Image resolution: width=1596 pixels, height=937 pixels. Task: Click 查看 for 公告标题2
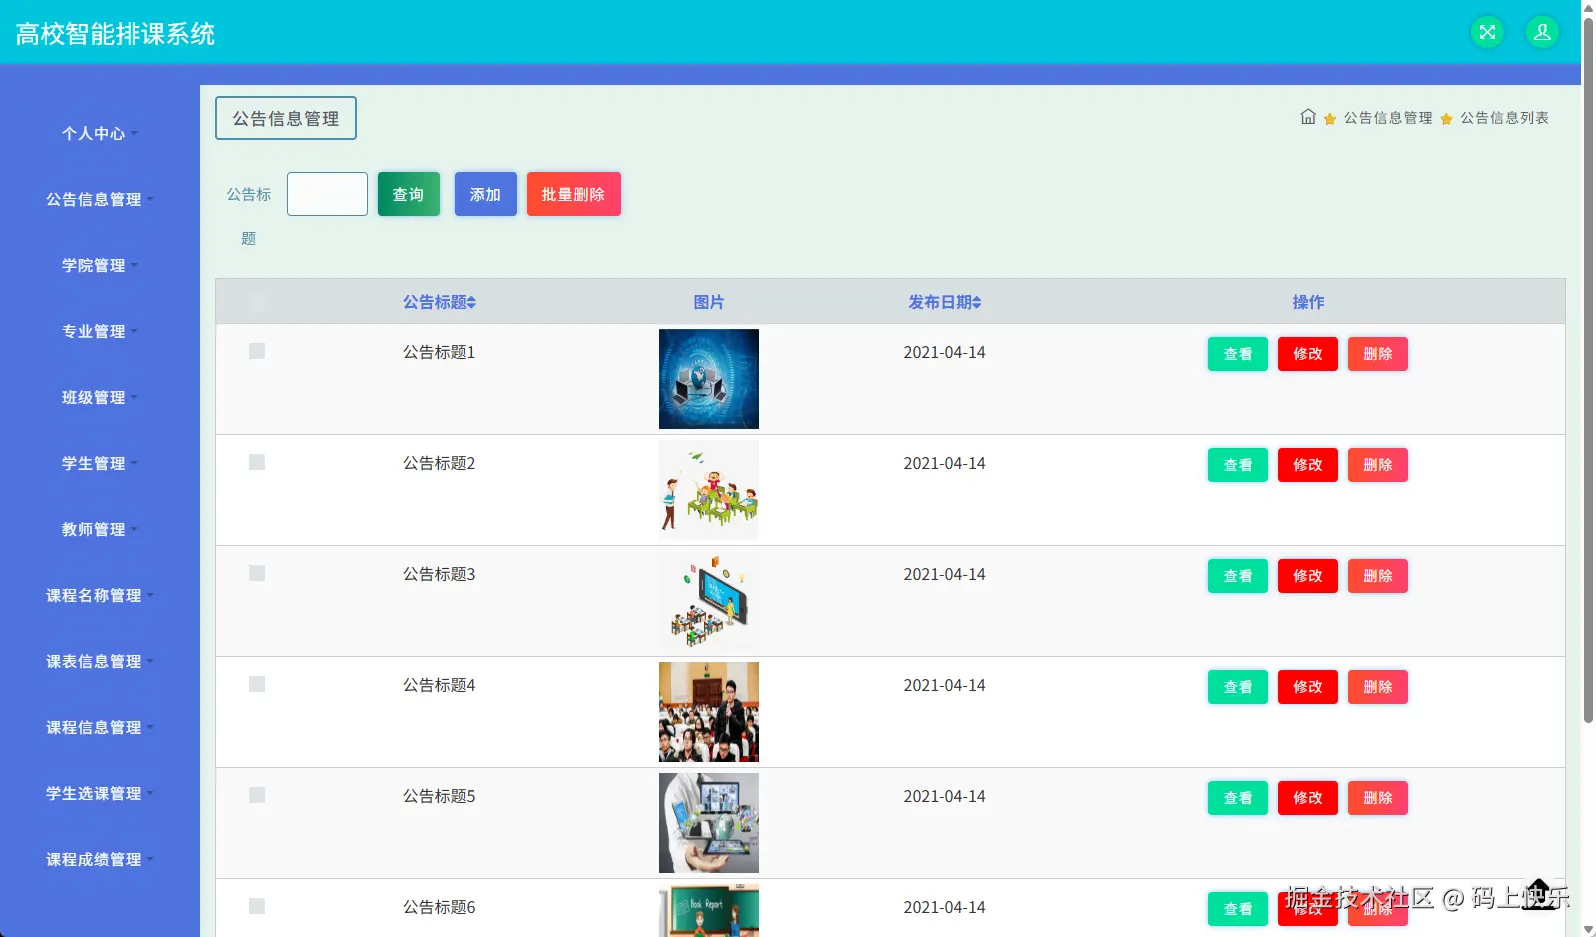click(x=1237, y=465)
